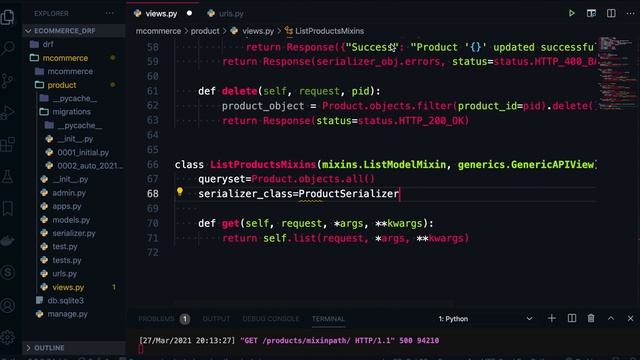
Task: Open the Accounts icon
Action: click(7, 305)
